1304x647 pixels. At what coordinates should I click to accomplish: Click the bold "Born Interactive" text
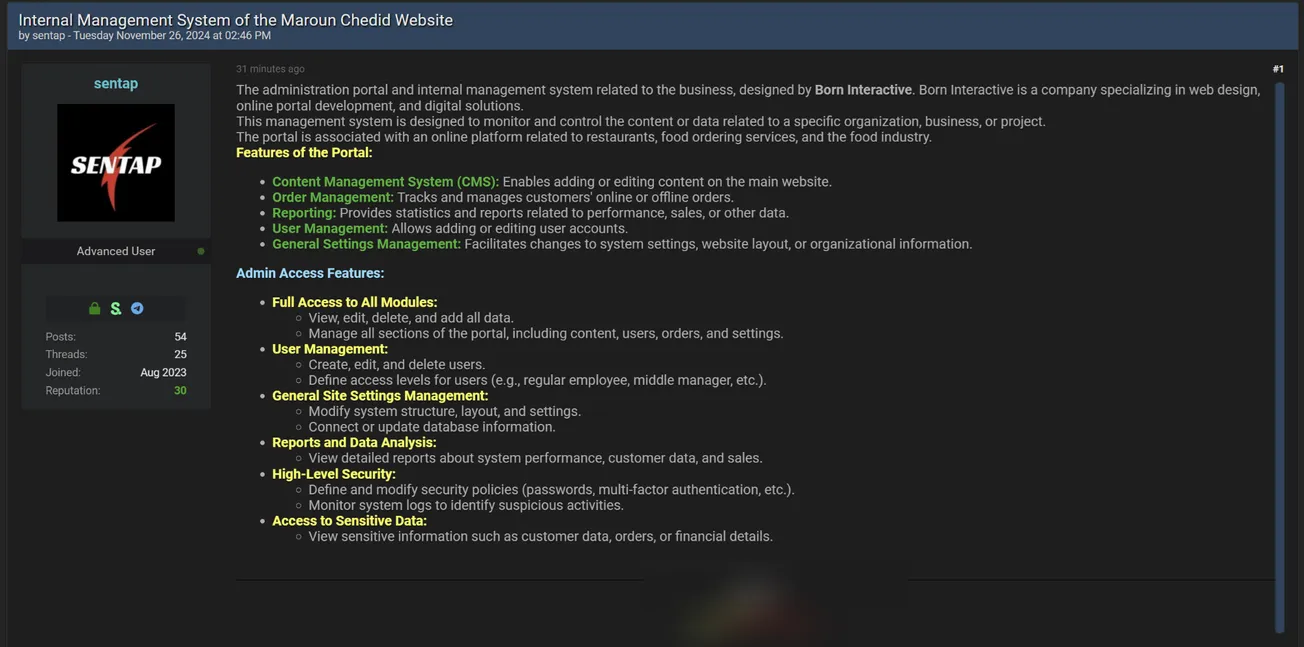click(x=863, y=90)
